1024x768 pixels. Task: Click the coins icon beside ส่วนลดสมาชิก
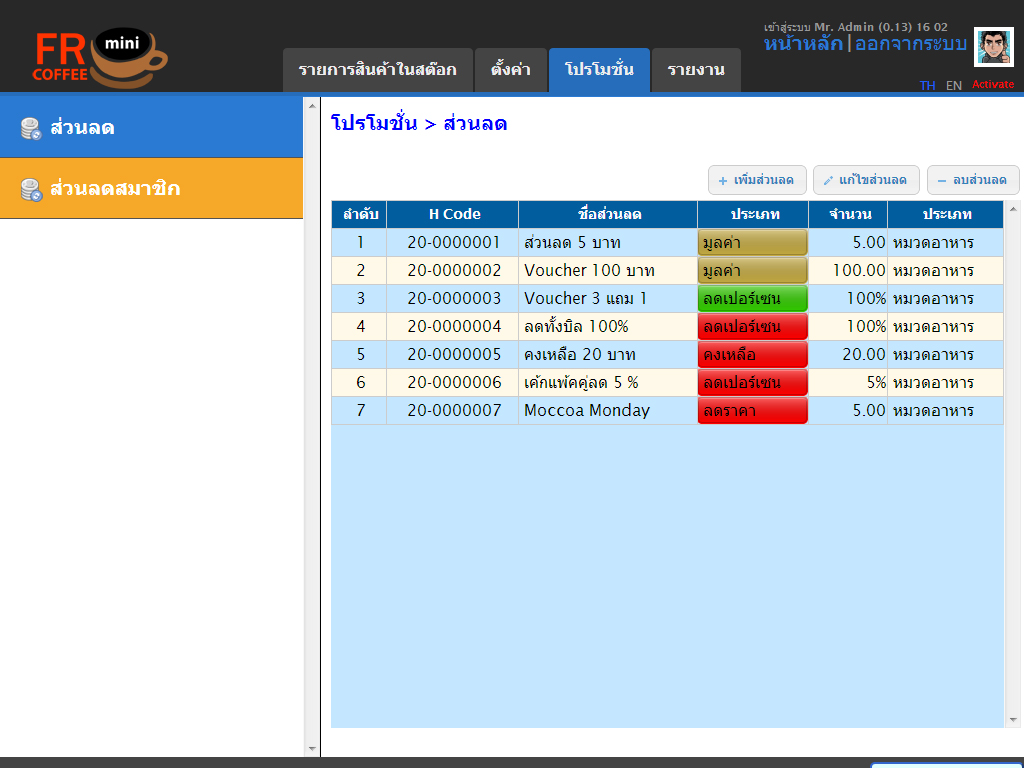point(31,189)
